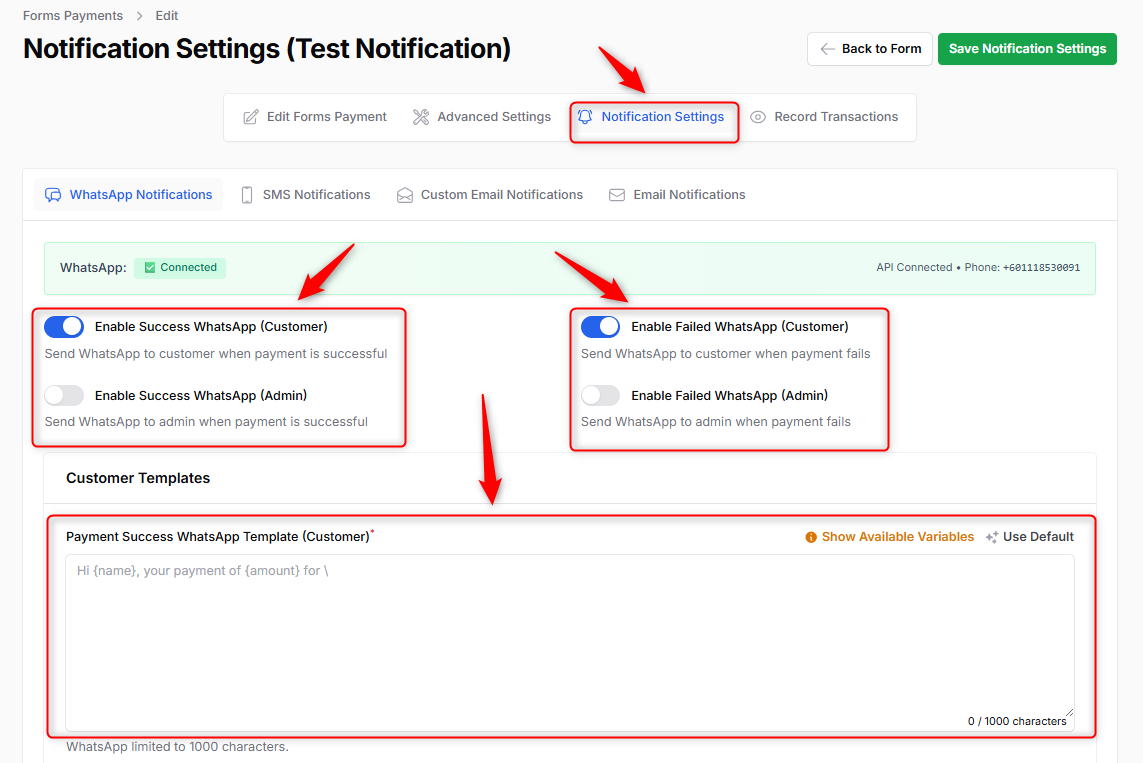Screen dimensions: 1143x763
Task: Click the envelope icon beside Email Notifications
Action: [617, 195]
